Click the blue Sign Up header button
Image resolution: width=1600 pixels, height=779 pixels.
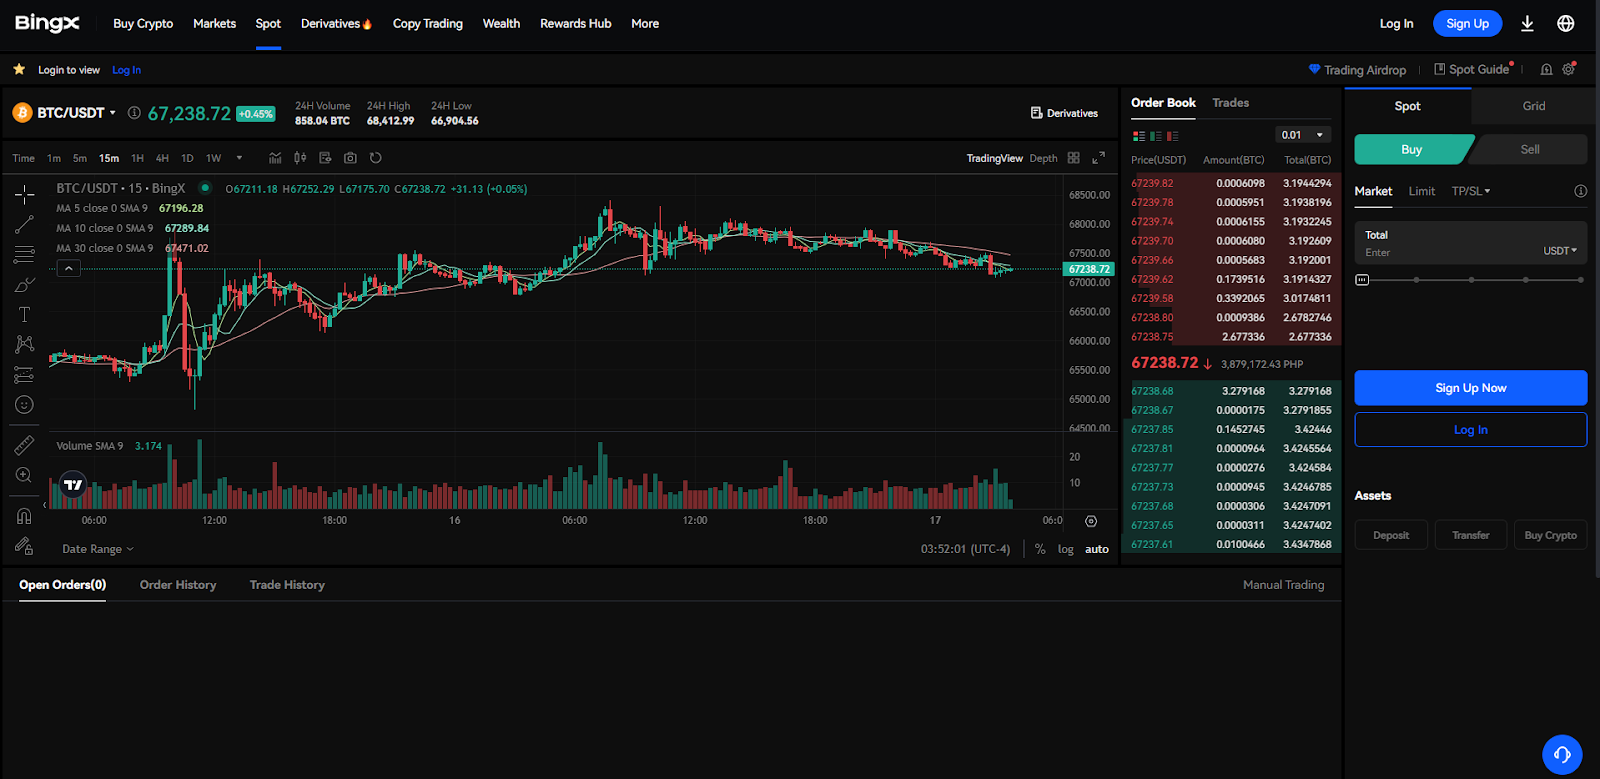(1467, 23)
